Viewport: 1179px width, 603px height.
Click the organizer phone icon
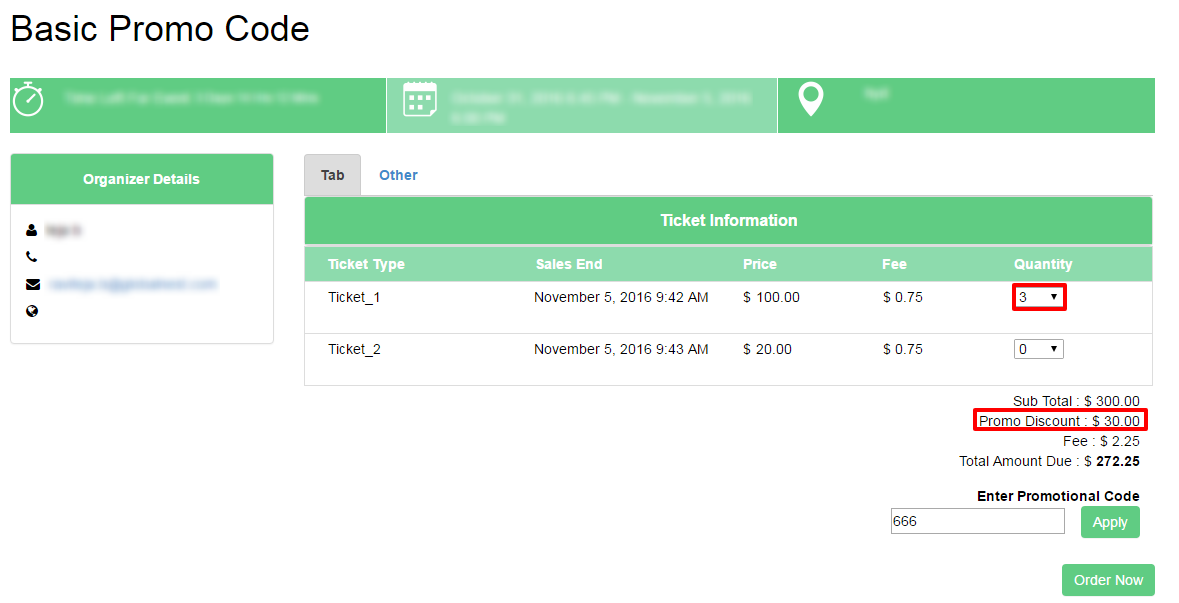point(32,257)
